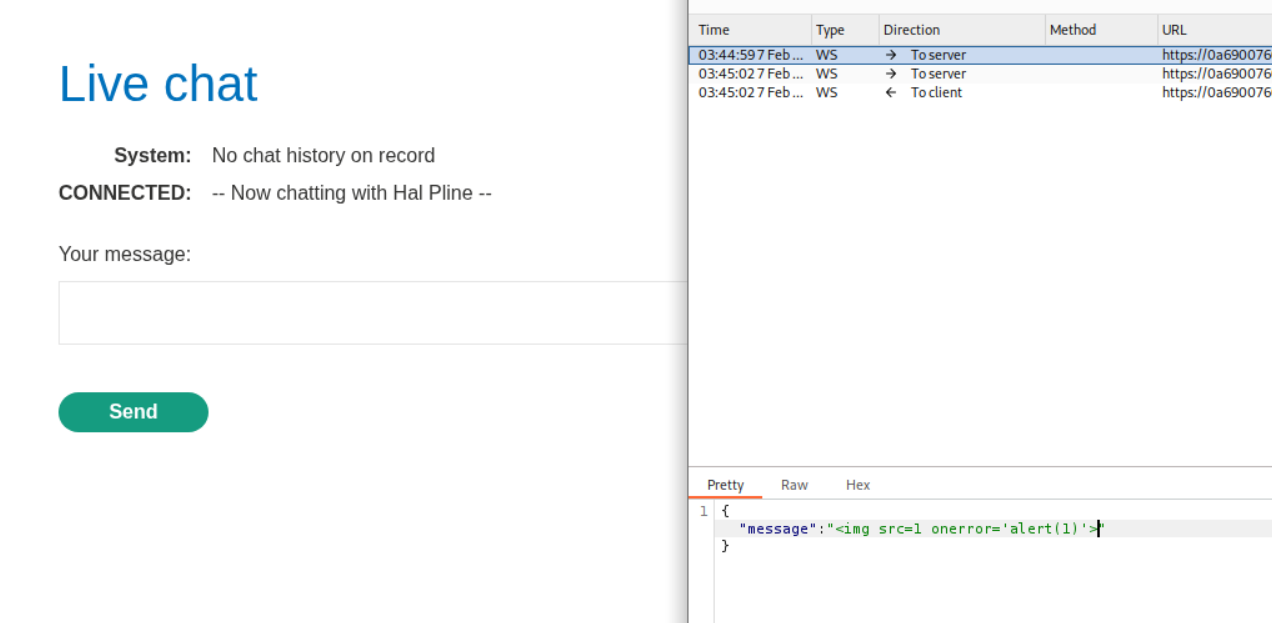Click the left arrow To client icon

tap(891, 93)
